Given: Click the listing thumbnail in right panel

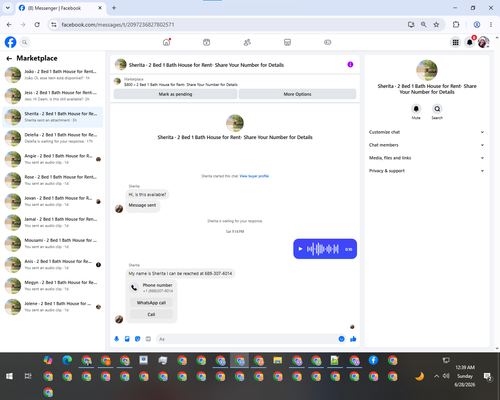Looking at the screenshot, I should tap(427, 70).
